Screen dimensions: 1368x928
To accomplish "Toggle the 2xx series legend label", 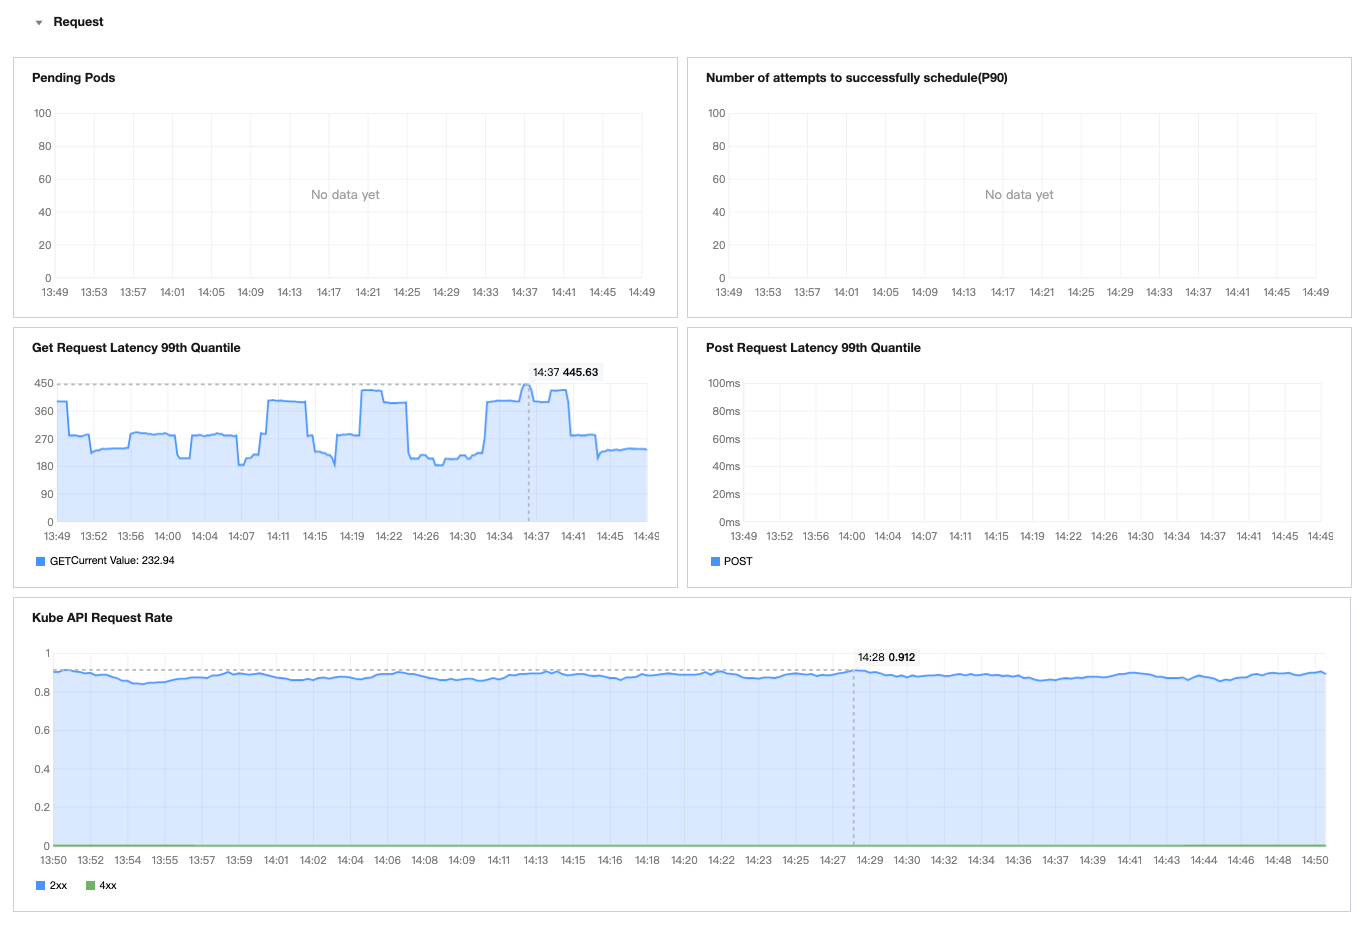I will pyautogui.click(x=59, y=885).
